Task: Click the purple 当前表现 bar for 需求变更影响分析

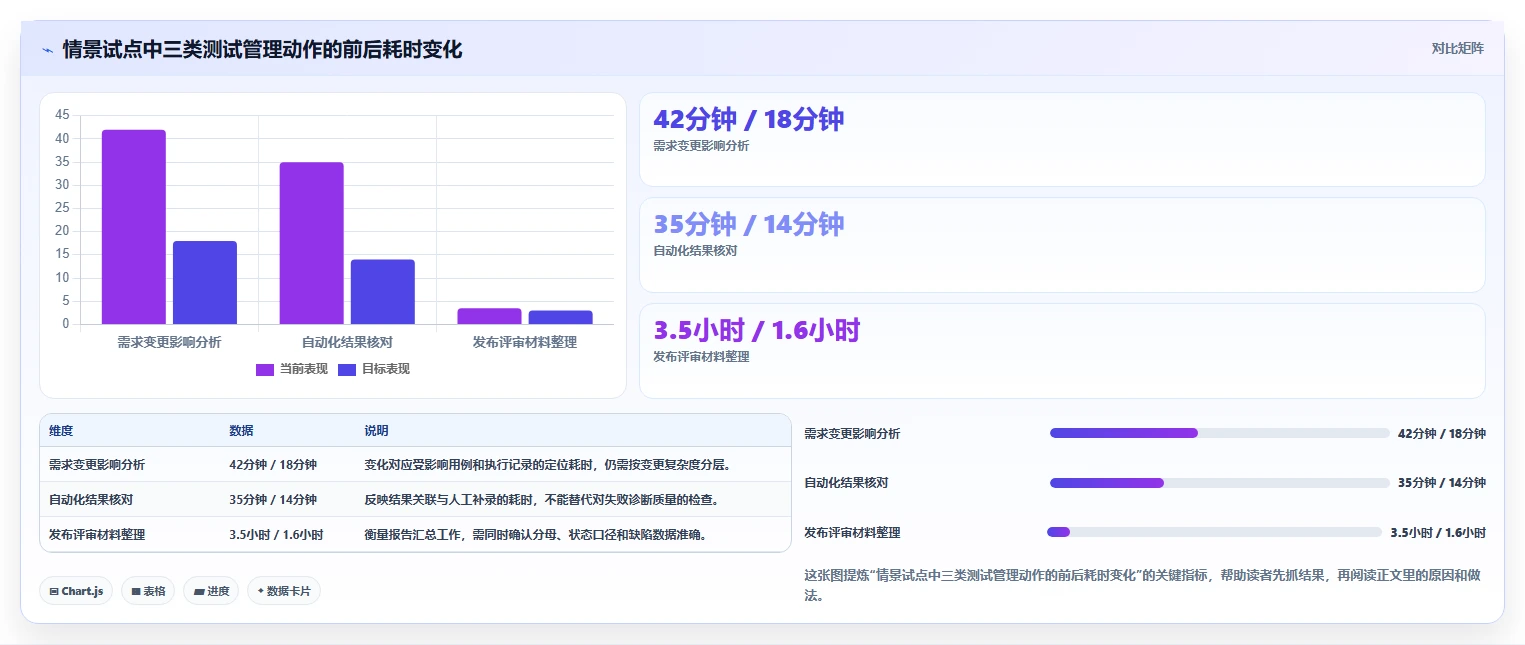Action: (x=134, y=227)
